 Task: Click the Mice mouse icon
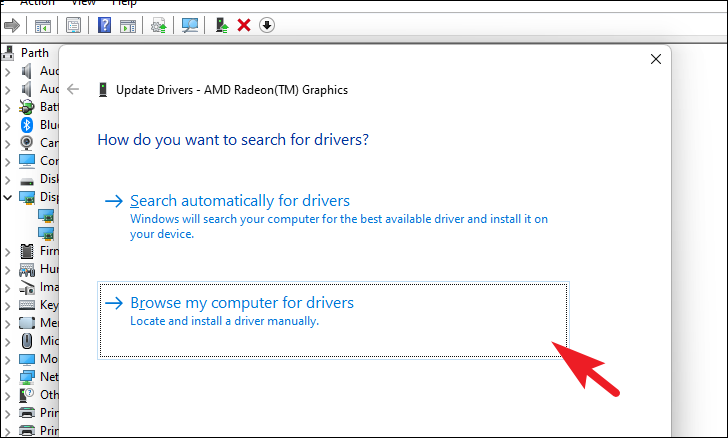point(27,341)
